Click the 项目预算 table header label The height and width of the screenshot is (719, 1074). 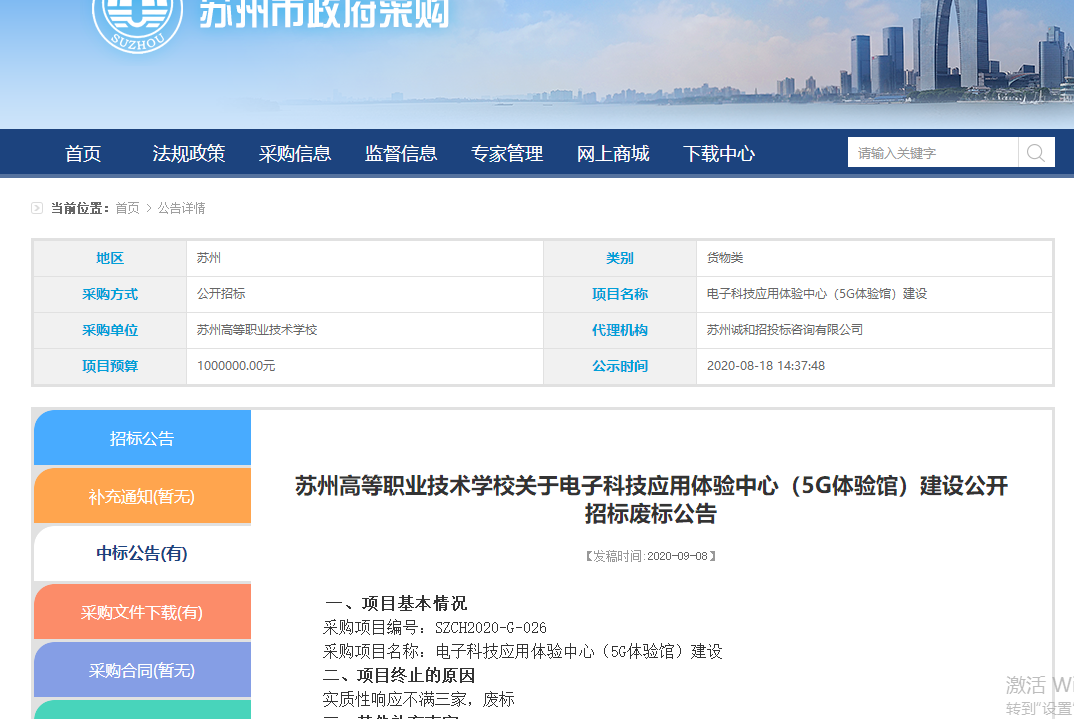click(110, 366)
